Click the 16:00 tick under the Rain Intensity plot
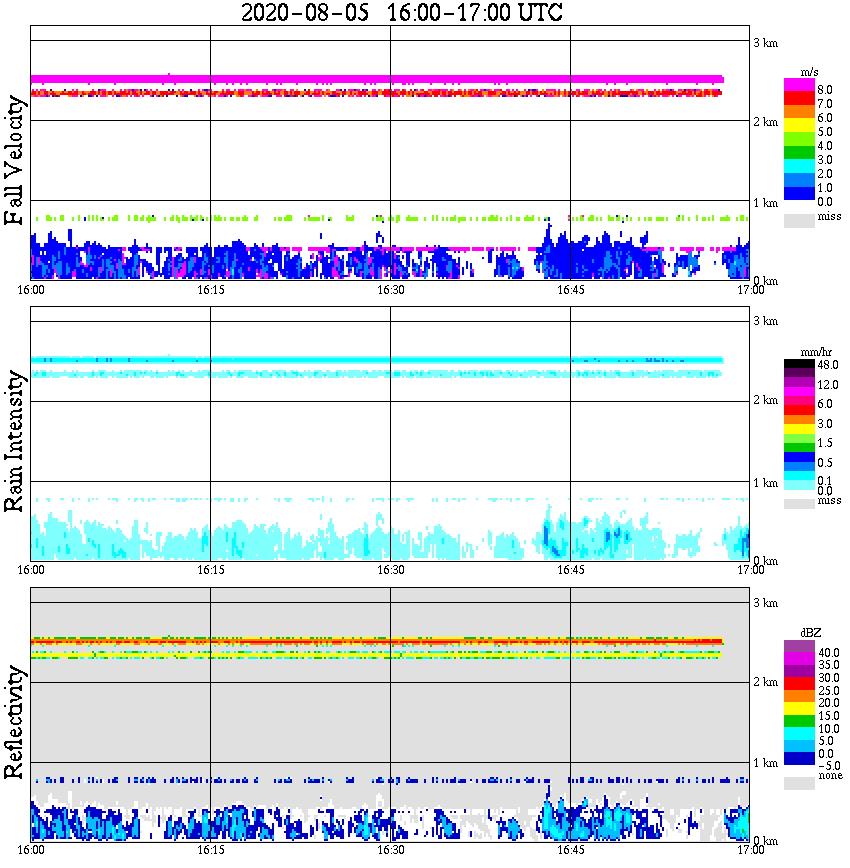The width and height of the screenshot is (850, 868). coord(30,570)
